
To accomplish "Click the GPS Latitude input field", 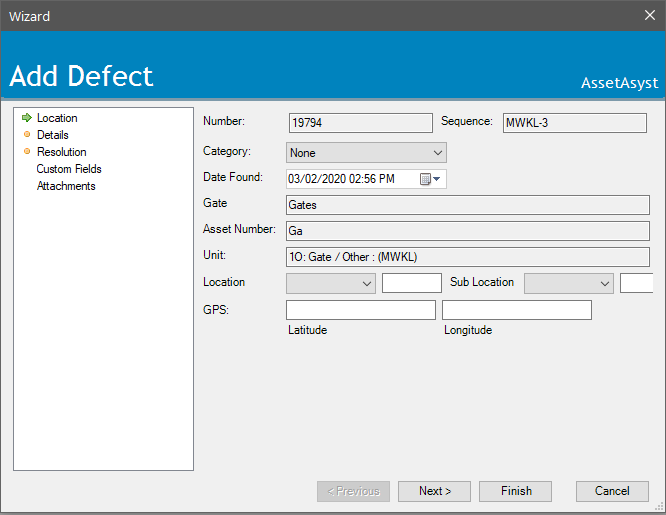I will [x=360, y=310].
